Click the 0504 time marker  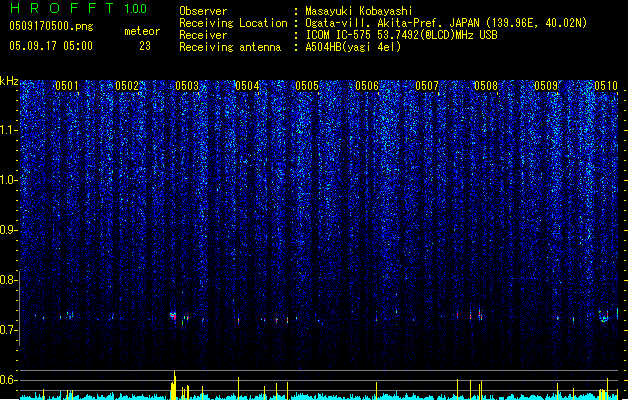(x=247, y=86)
